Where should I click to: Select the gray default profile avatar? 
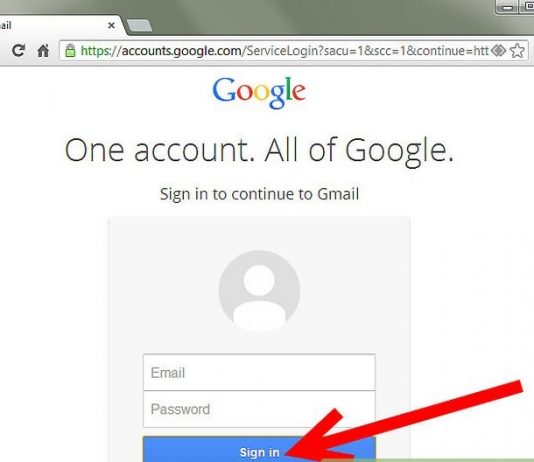point(259,291)
